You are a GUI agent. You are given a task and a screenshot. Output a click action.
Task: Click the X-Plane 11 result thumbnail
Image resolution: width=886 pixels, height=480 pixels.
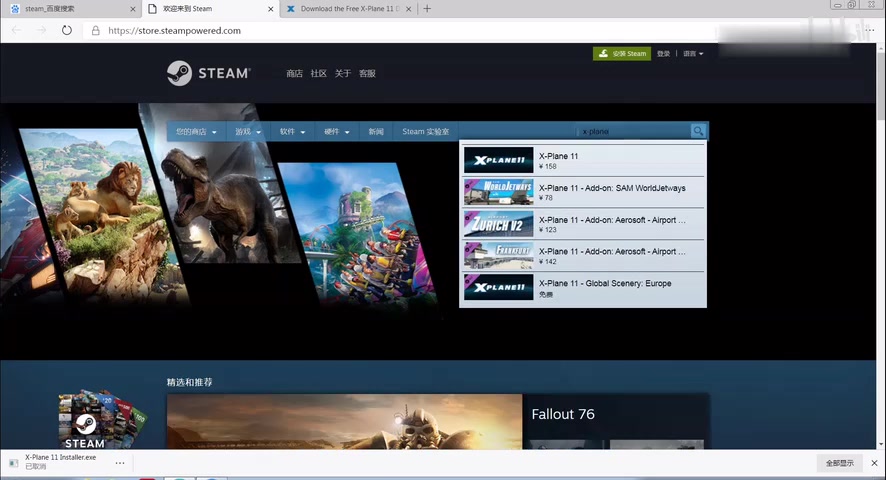498,160
